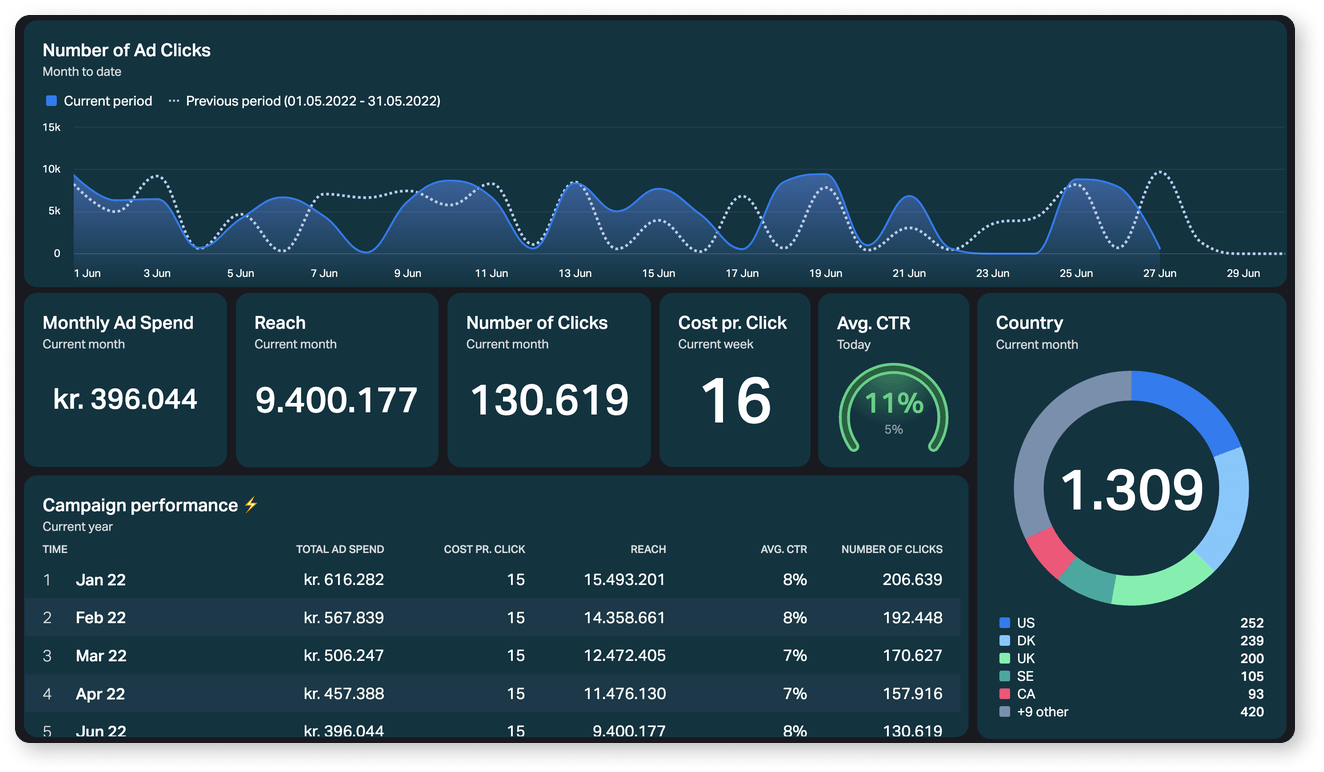Select the Apr 22 row label
The width and height of the screenshot is (1324, 772).
pos(101,694)
